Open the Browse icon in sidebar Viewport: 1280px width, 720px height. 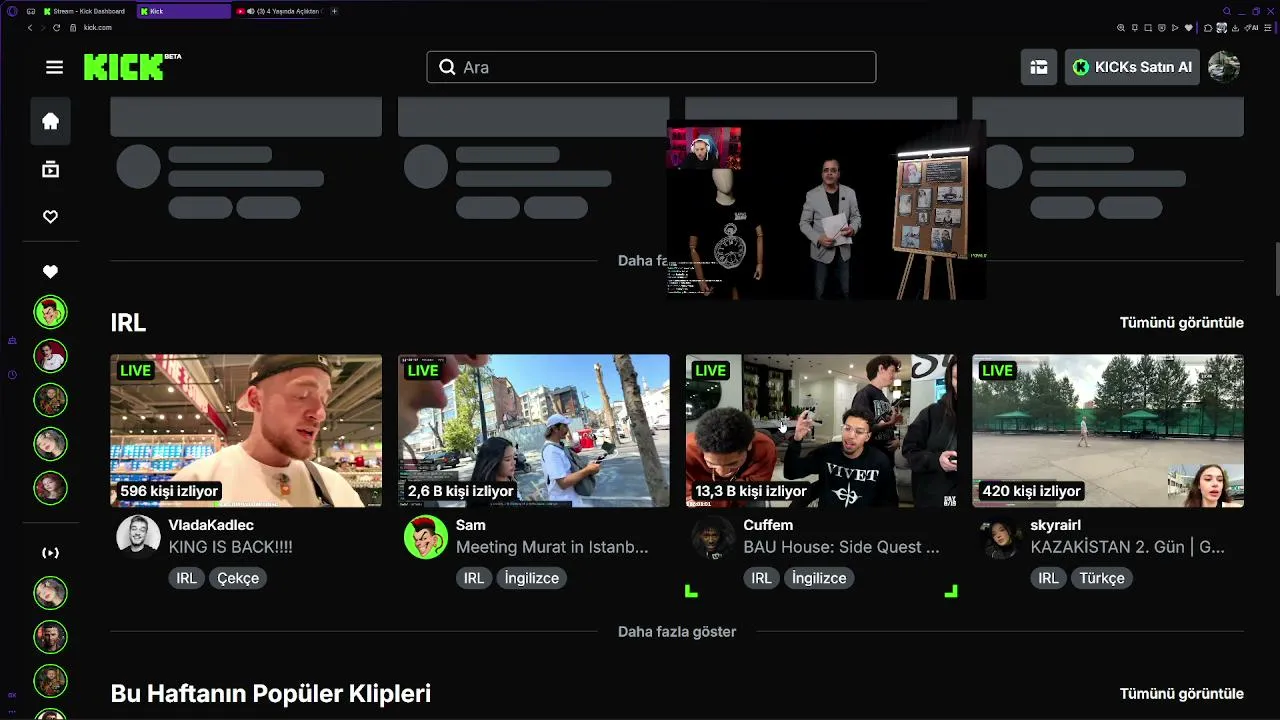click(50, 170)
